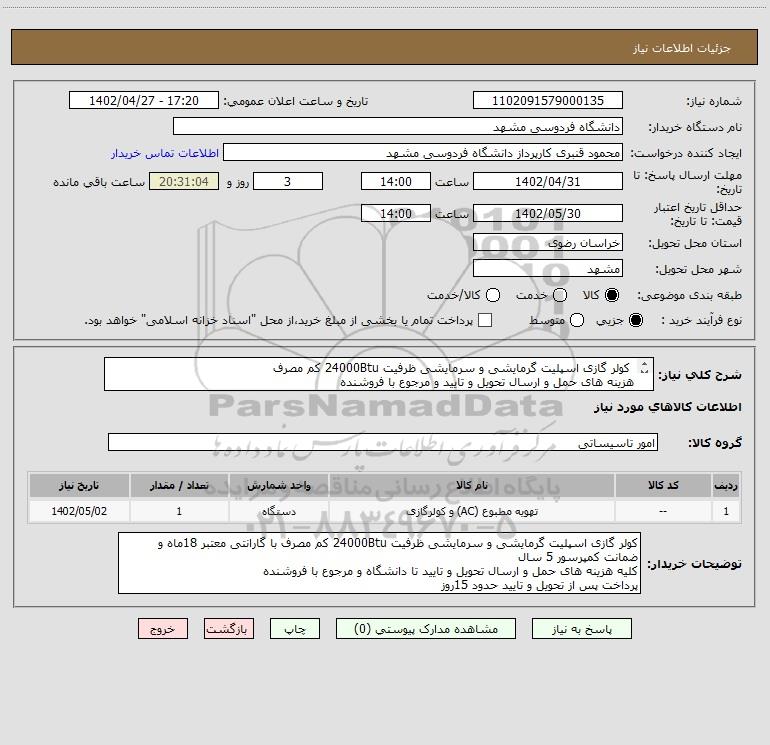Select the کالا radio button
Viewport: 770px width, 745px height.
coord(612,295)
